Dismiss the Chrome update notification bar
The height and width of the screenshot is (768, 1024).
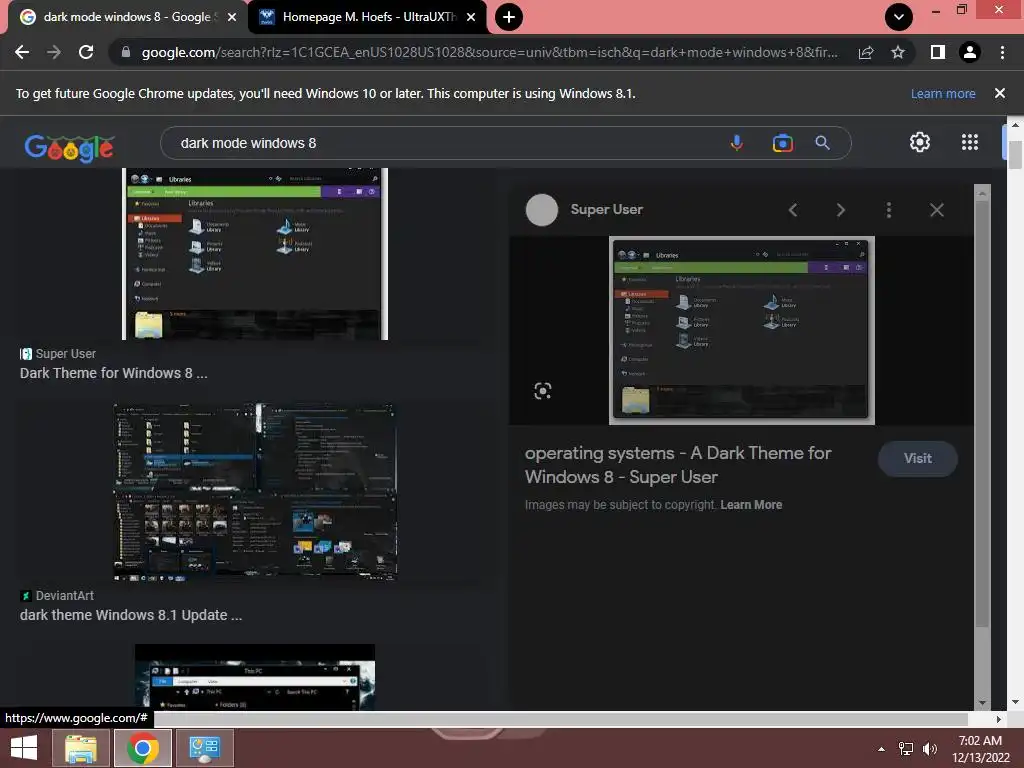tap(1000, 93)
